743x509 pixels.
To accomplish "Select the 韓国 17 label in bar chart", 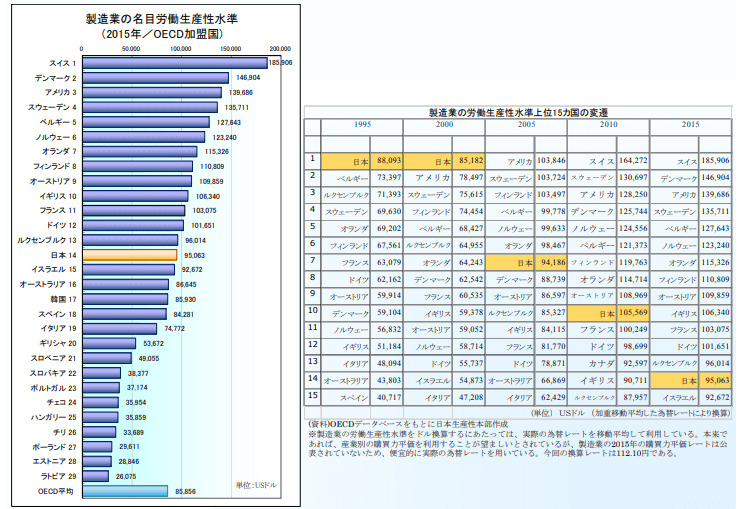I will click(62, 299).
